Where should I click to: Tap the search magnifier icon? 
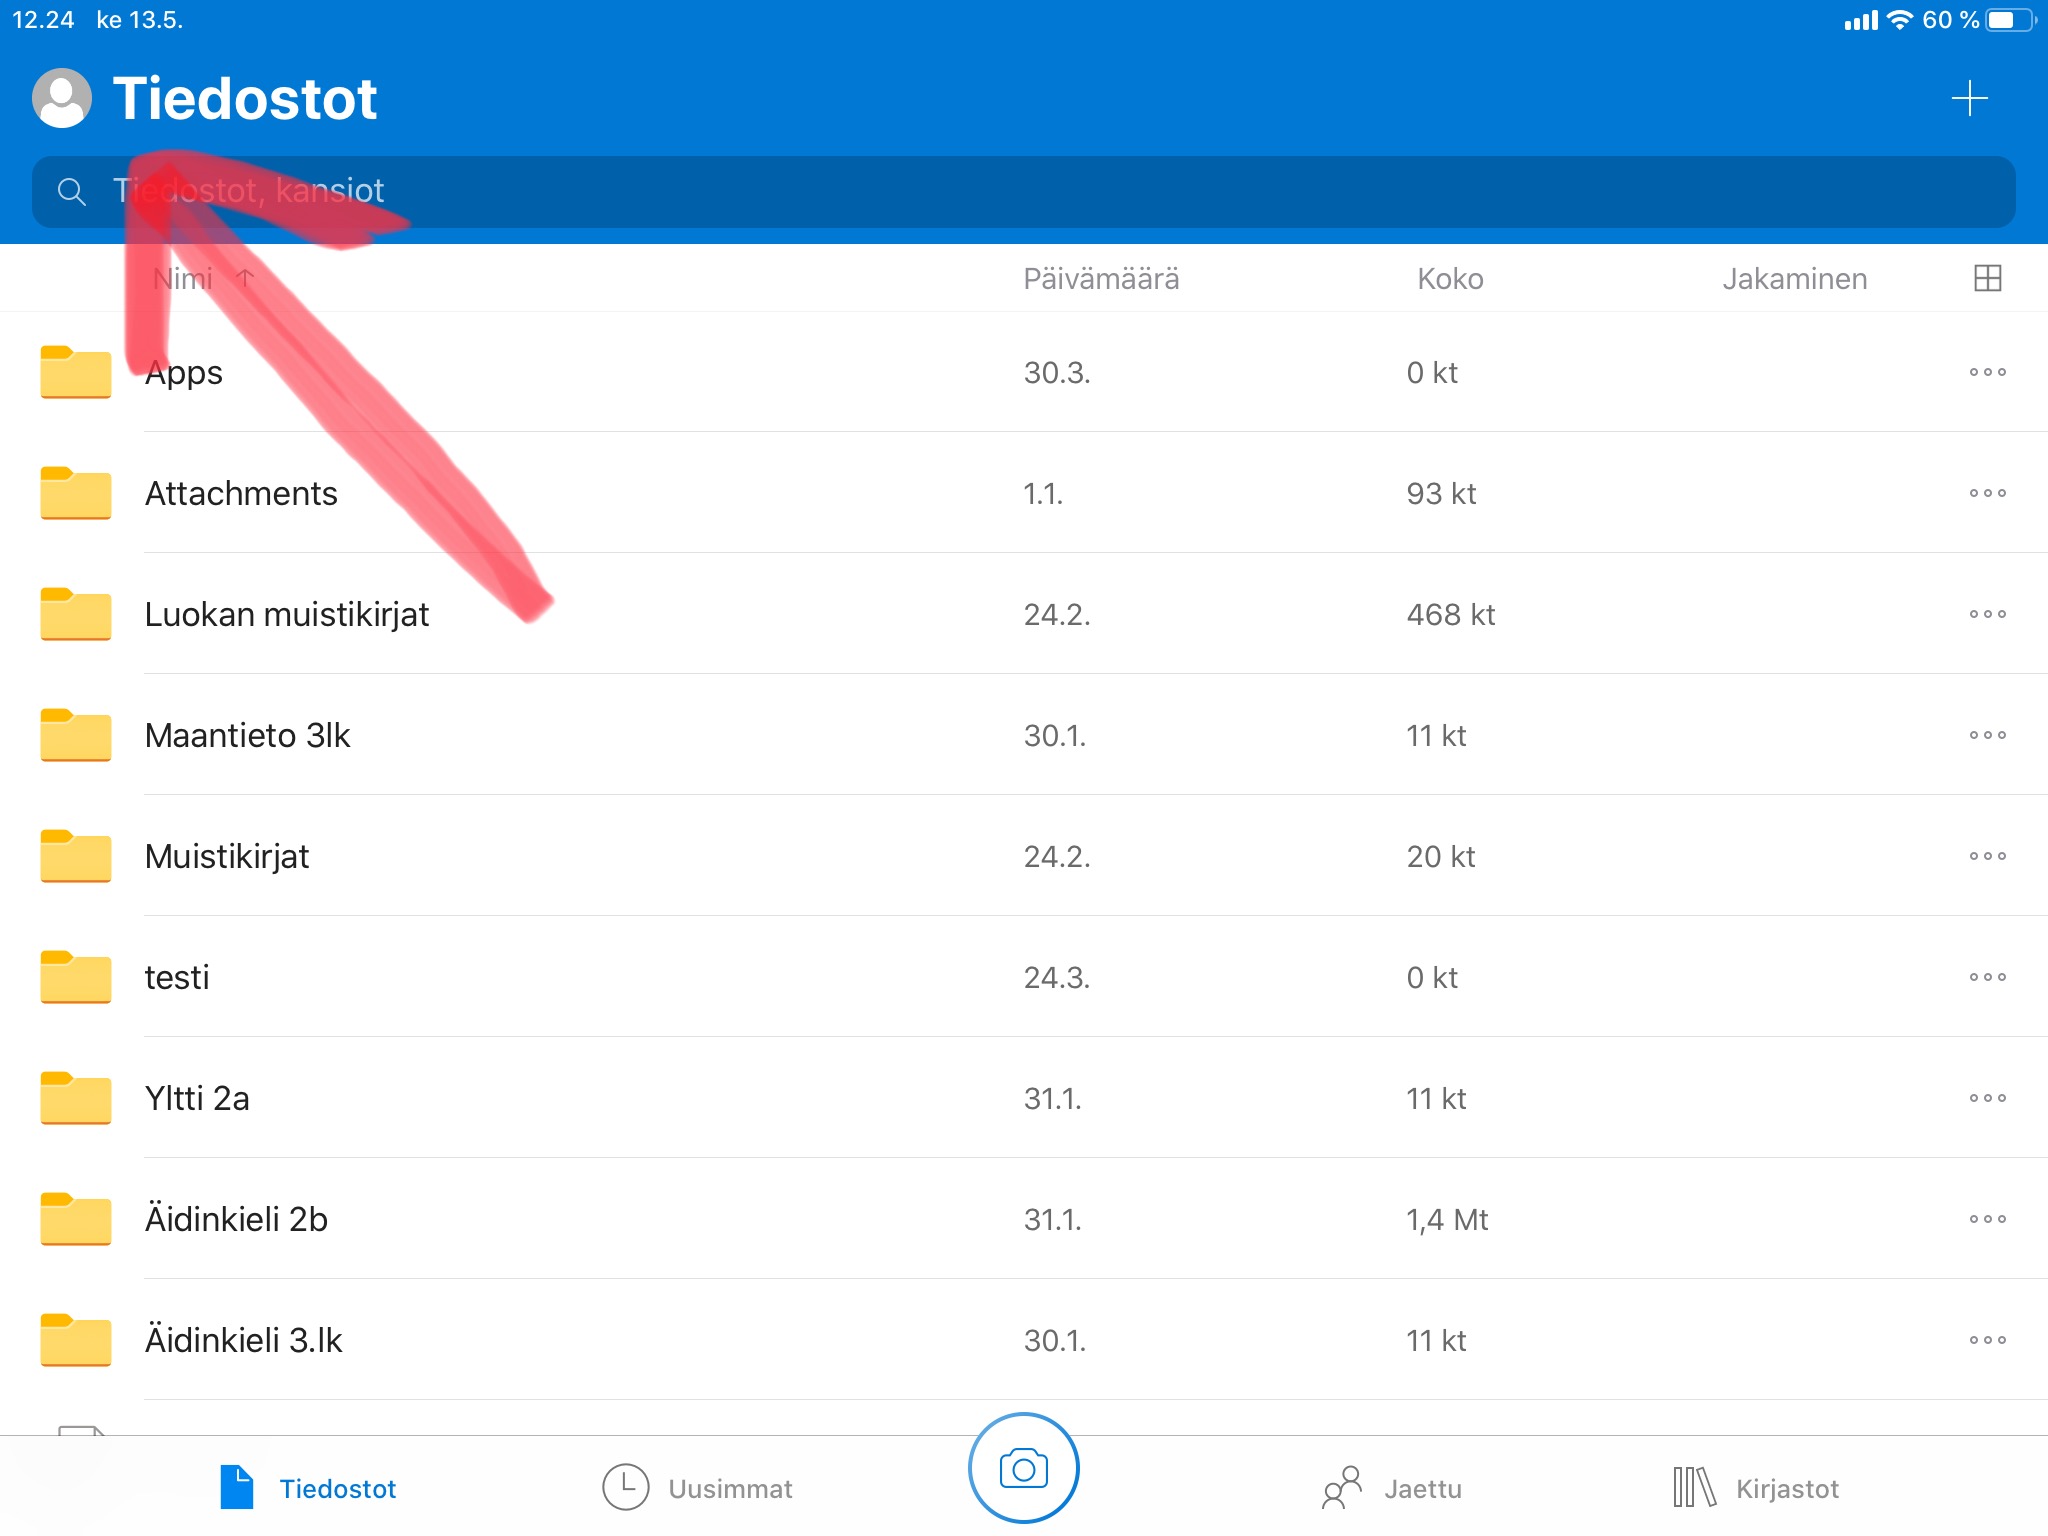point(71,191)
